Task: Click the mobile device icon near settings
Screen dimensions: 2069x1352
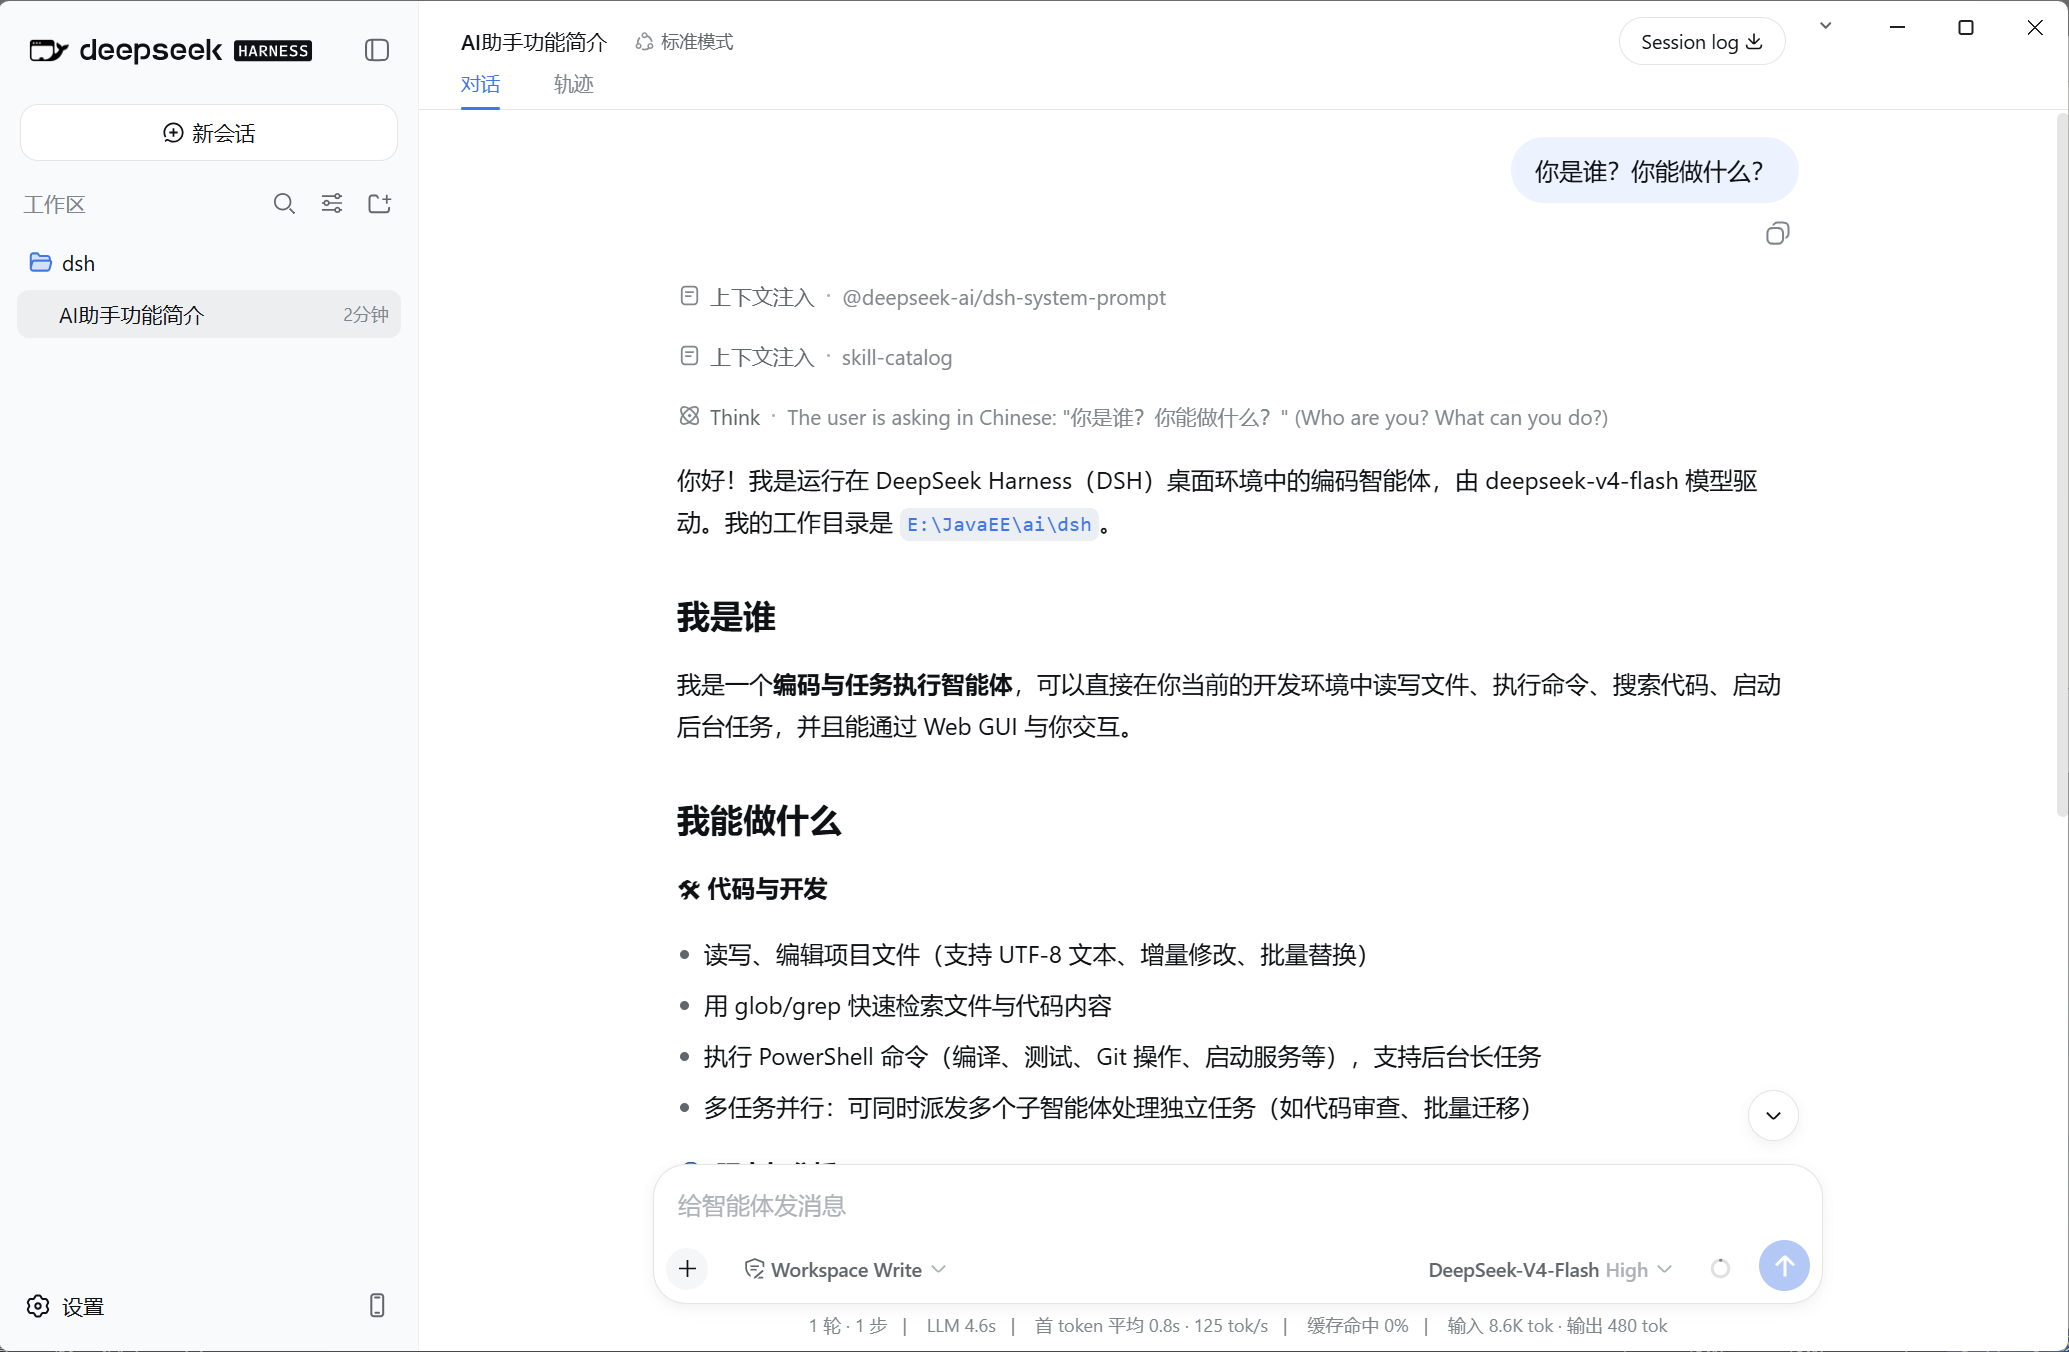Action: click(377, 1305)
